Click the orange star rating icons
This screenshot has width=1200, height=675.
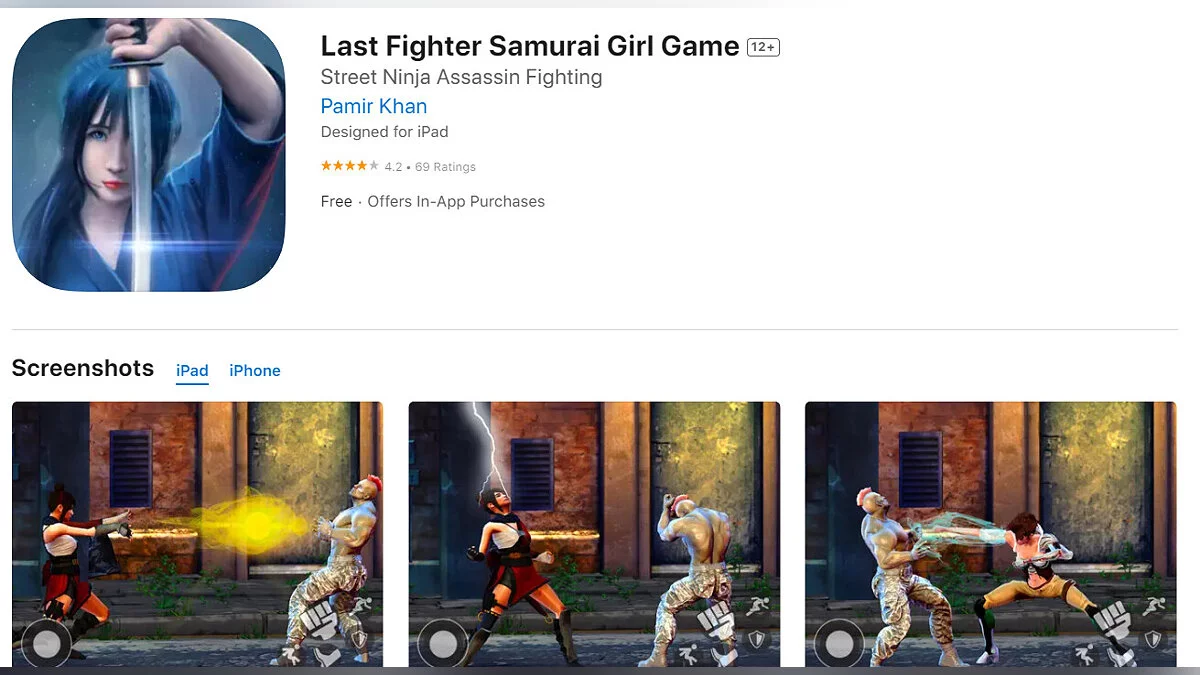tap(349, 166)
